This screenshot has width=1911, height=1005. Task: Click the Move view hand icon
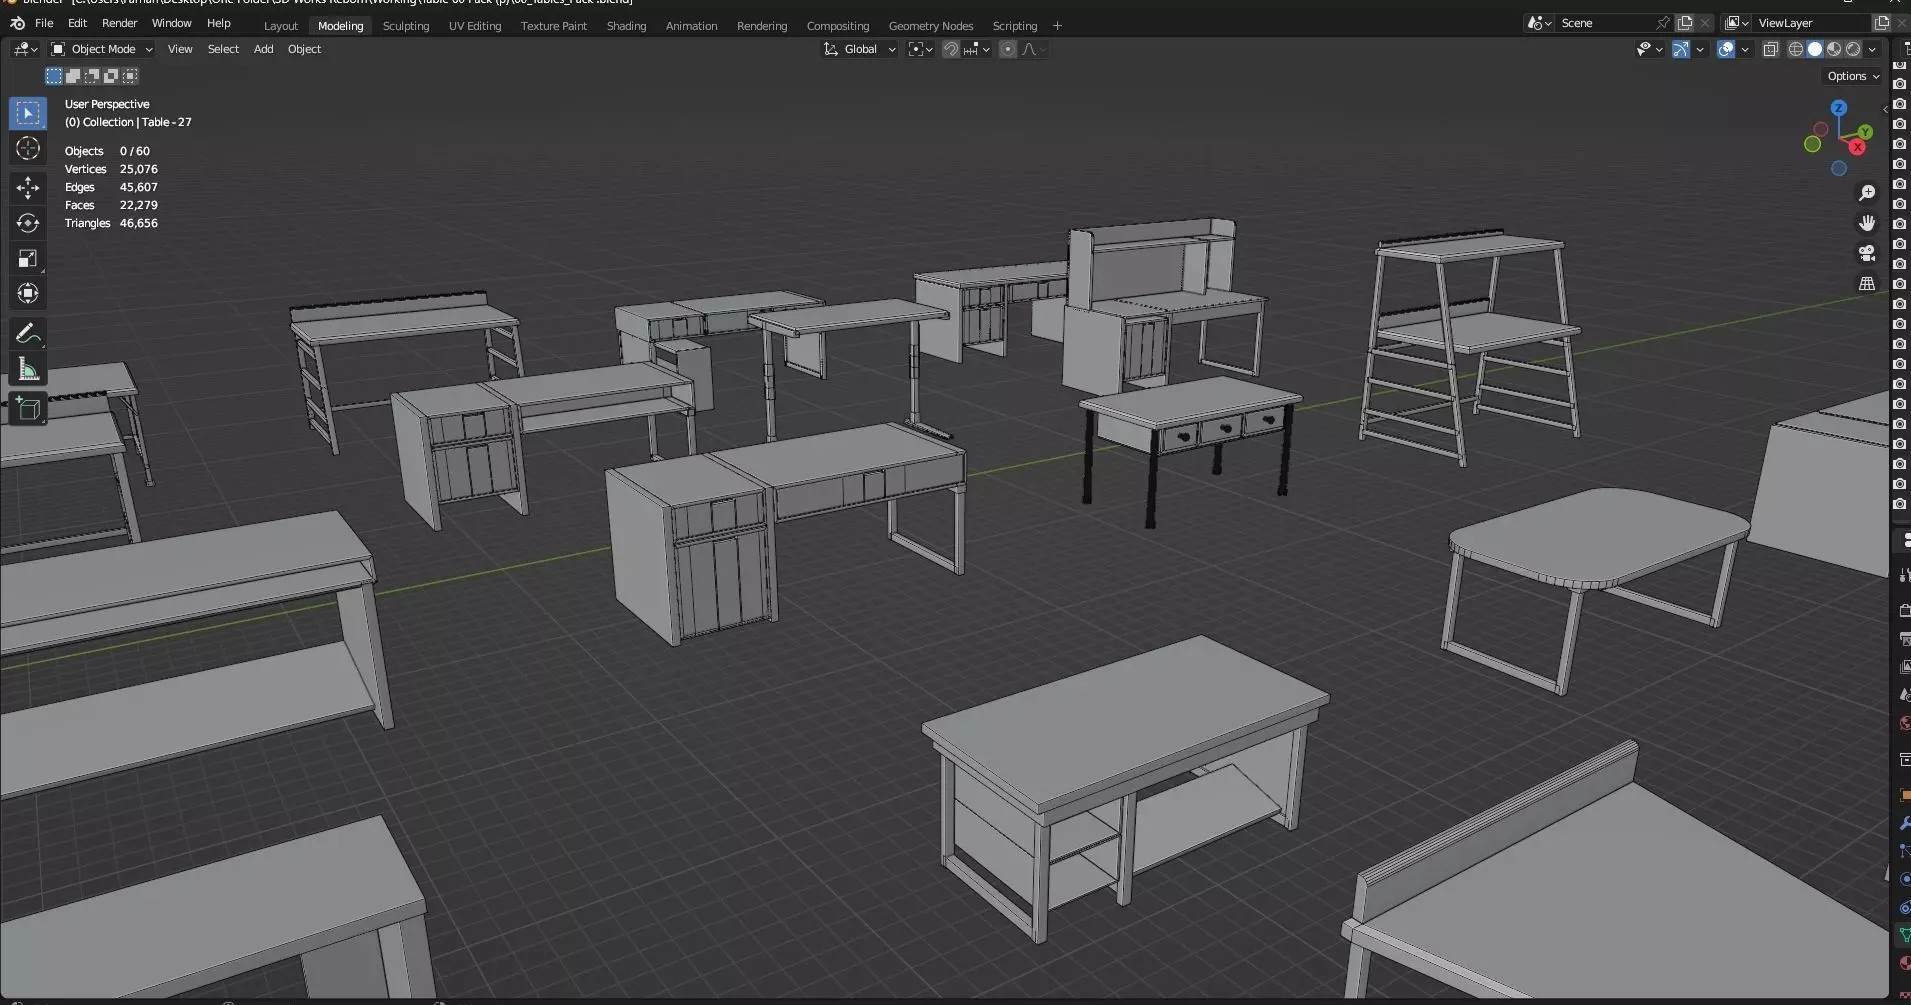point(1866,223)
